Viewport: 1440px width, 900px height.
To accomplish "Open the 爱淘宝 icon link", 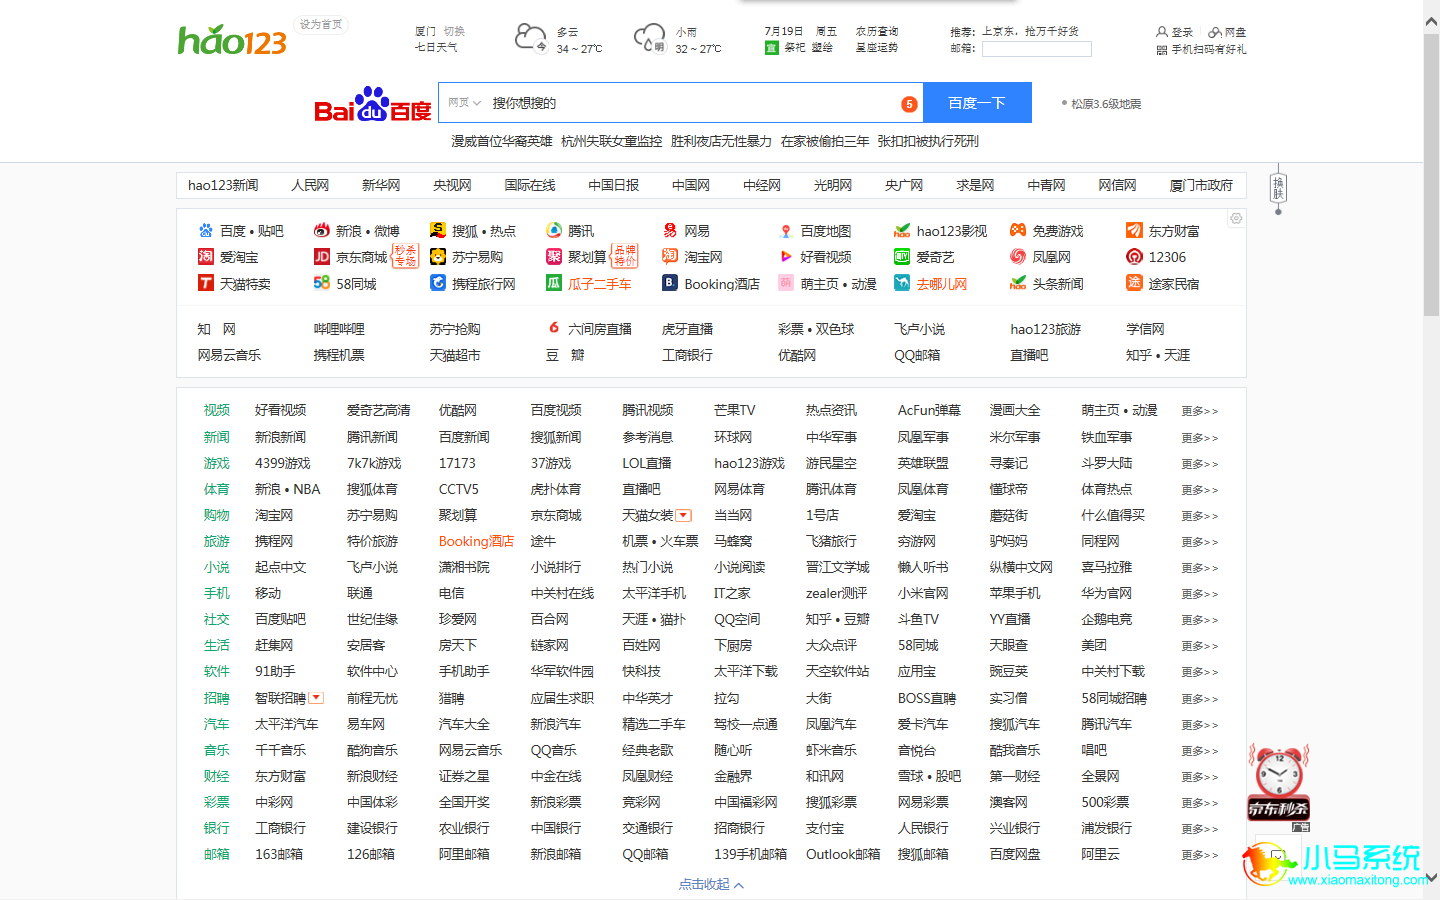I will pyautogui.click(x=206, y=257).
